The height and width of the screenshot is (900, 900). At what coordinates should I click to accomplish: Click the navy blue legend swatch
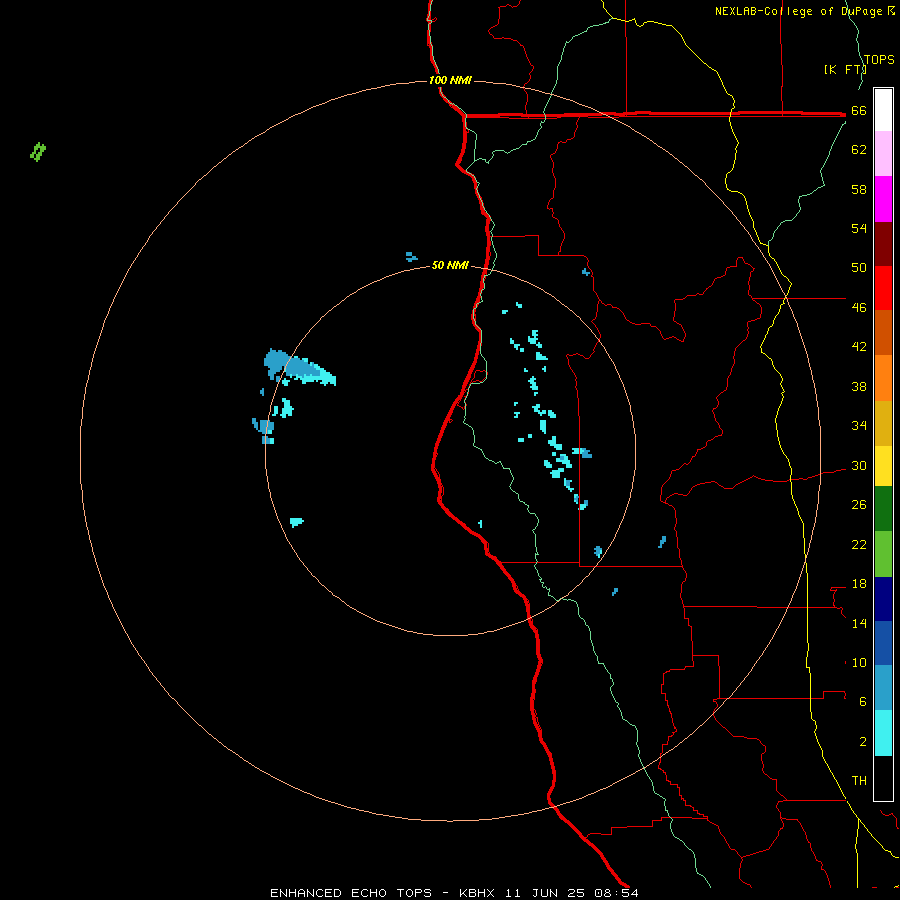click(x=883, y=599)
